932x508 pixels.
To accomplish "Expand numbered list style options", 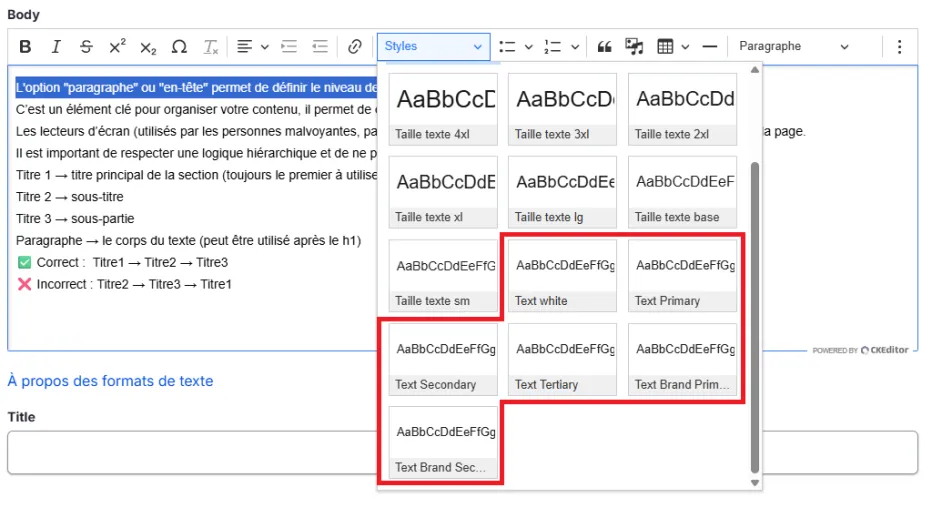I will click(x=575, y=46).
